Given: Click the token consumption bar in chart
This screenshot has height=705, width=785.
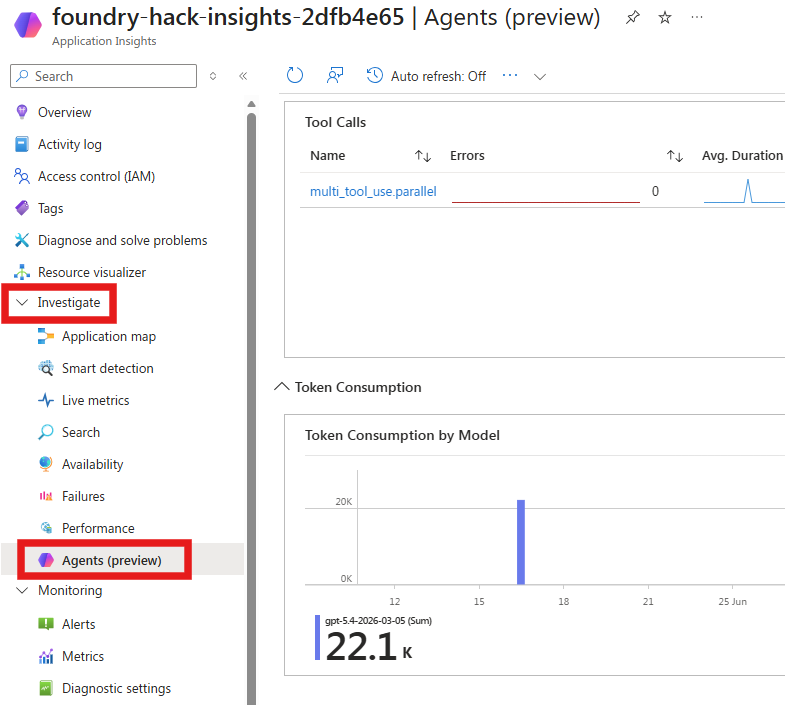Looking at the screenshot, I should (521, 542).
